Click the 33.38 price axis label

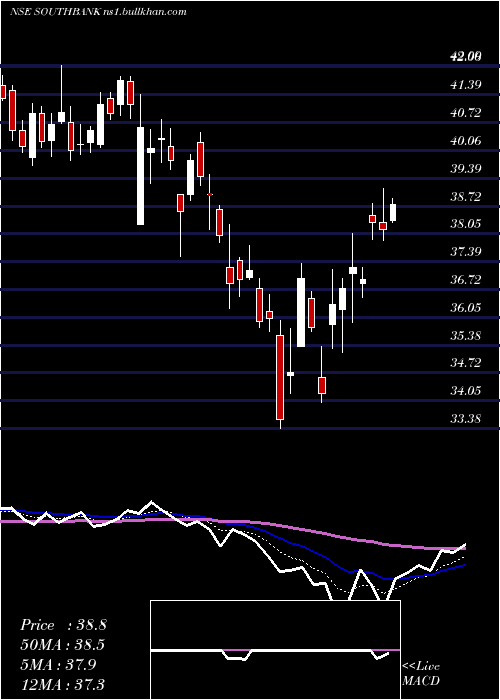pyautogui.click(x=465, y=419)
